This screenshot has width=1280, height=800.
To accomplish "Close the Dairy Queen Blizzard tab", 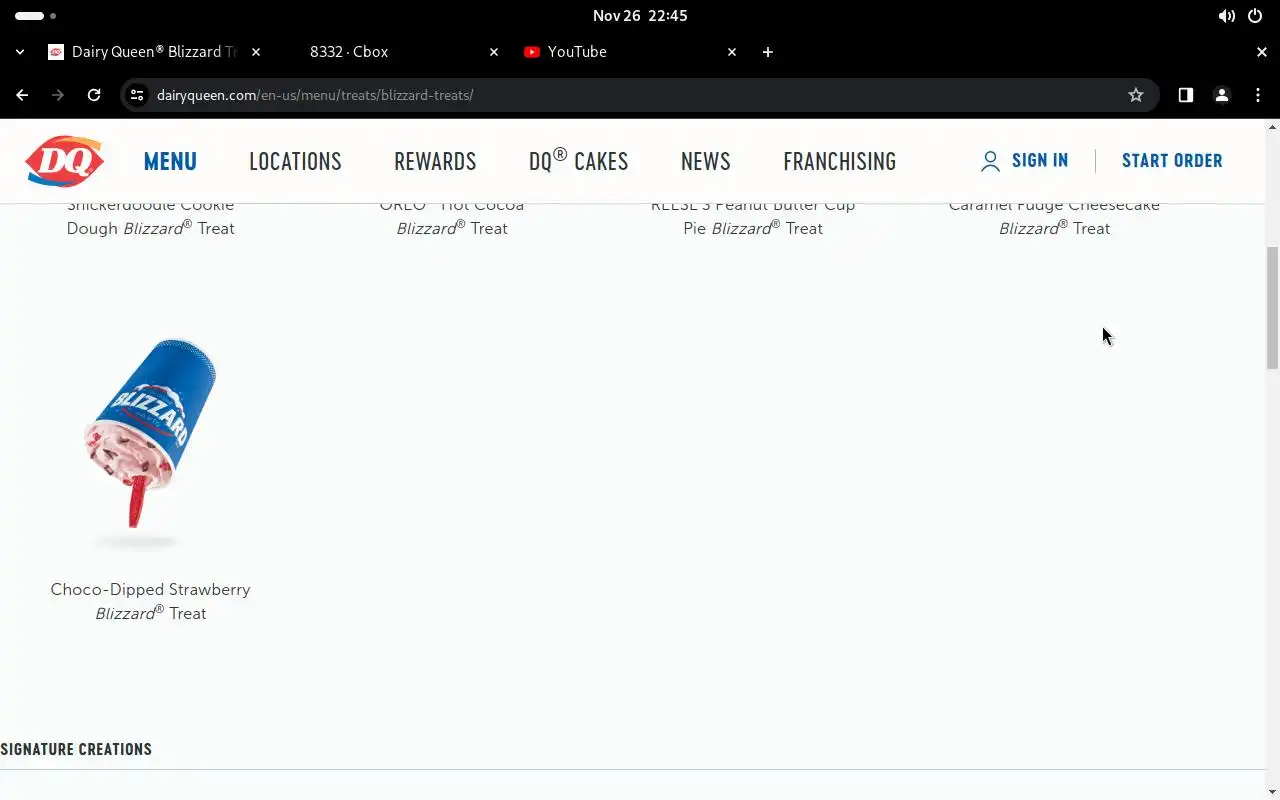I will point(256,52).
